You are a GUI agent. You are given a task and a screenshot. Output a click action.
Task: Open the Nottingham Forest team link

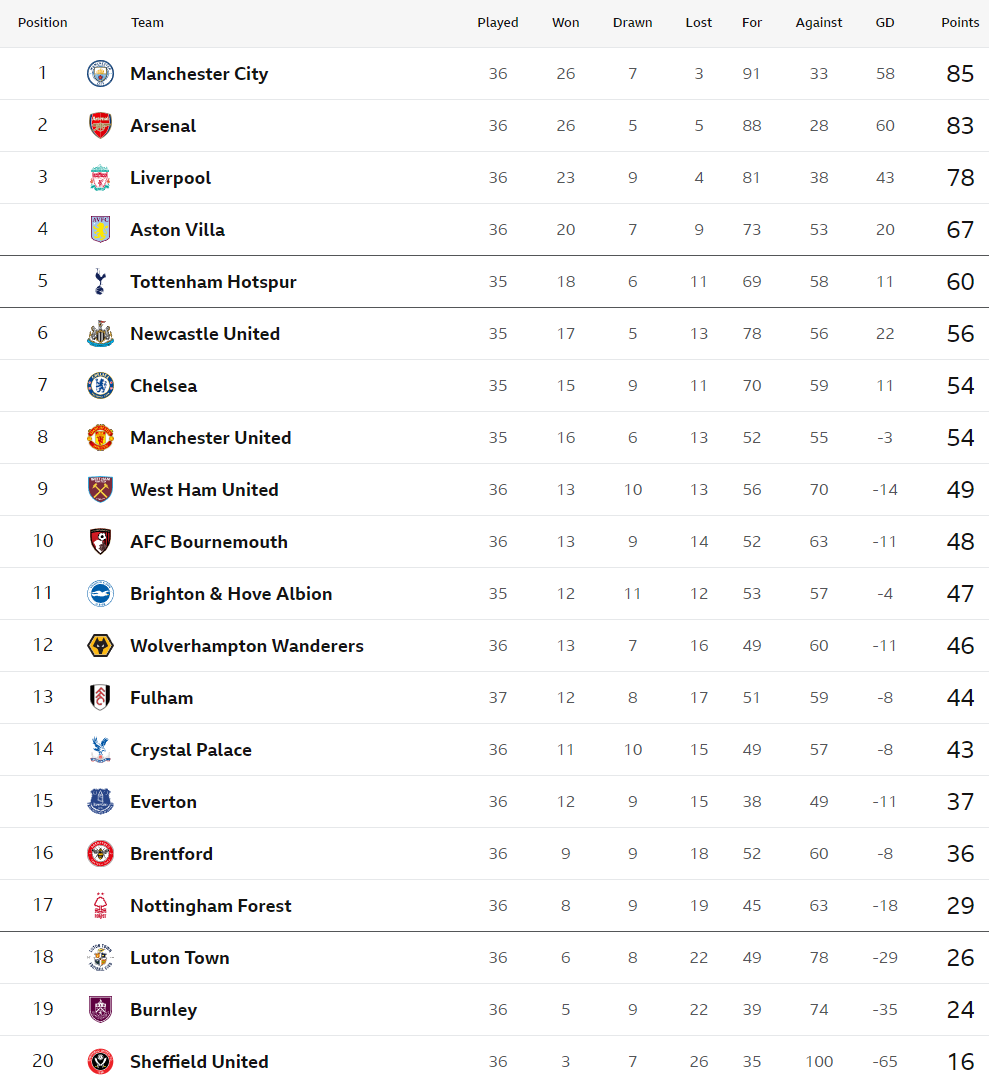211,906
